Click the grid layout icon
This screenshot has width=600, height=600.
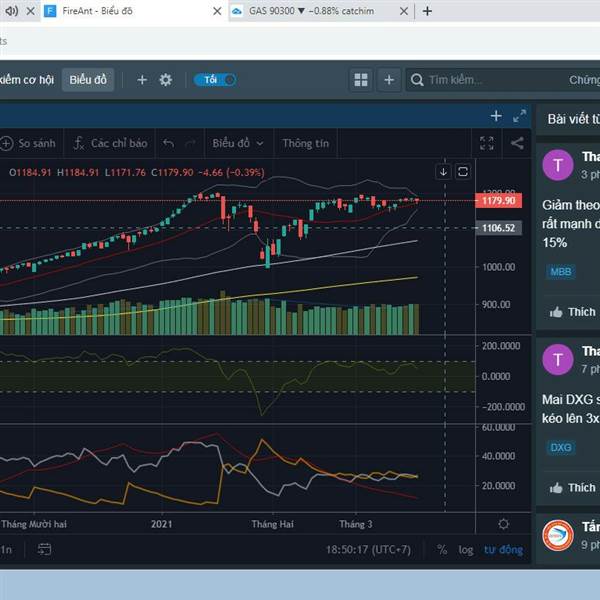click(361, 80)
